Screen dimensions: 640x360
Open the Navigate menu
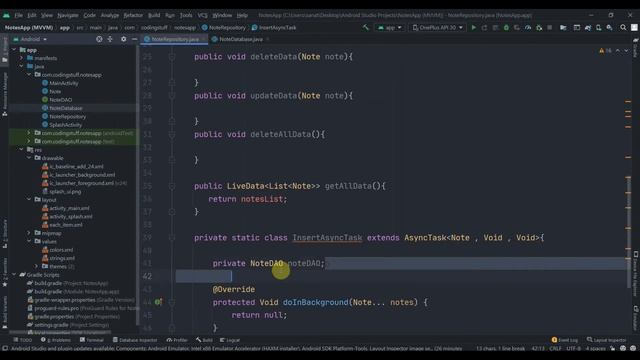[x=68, y=15]
